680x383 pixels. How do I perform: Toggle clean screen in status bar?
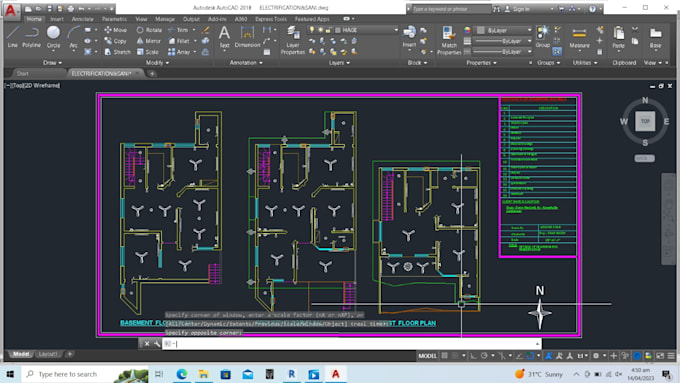click(660, 356)
